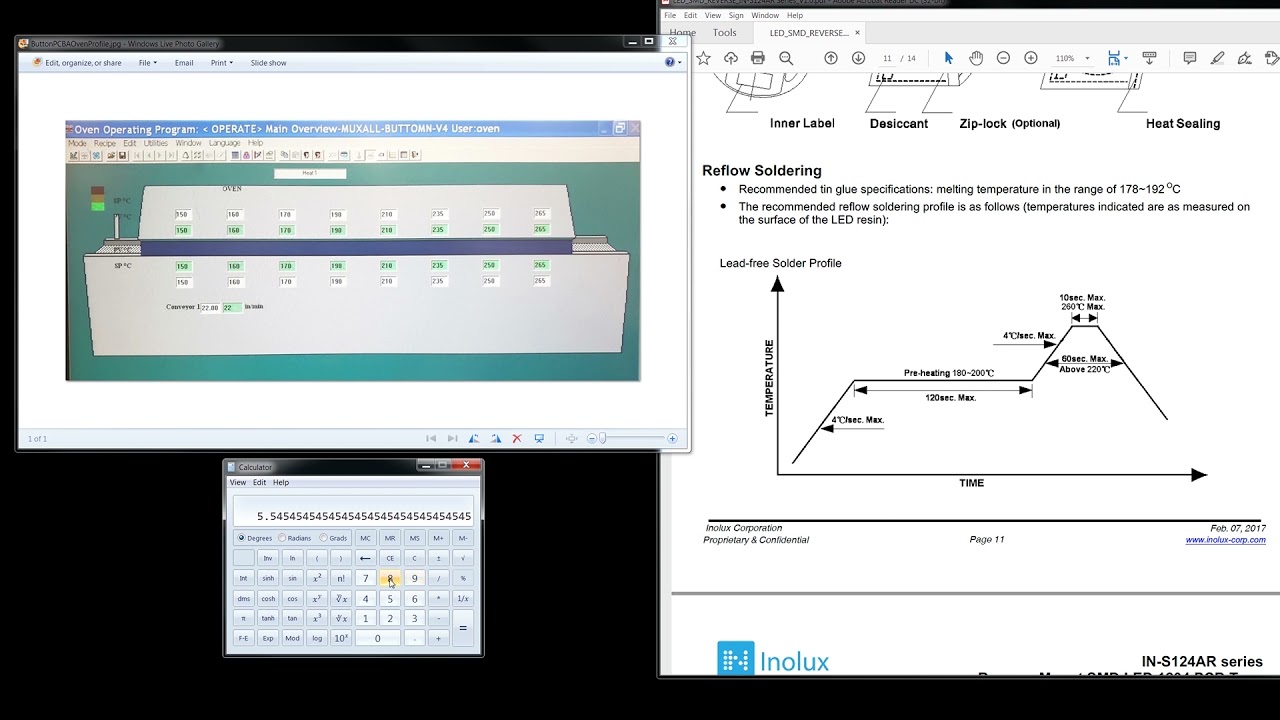Activate the hand pan tool in Acrobat

tap(976, 58)
